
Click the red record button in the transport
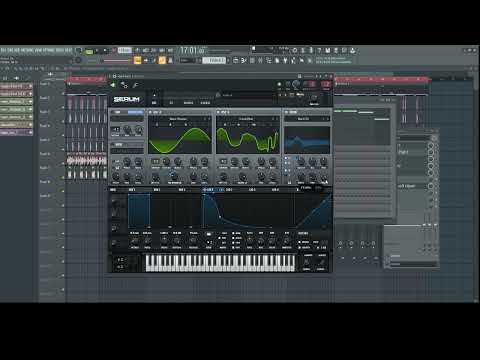click(114, 51)
